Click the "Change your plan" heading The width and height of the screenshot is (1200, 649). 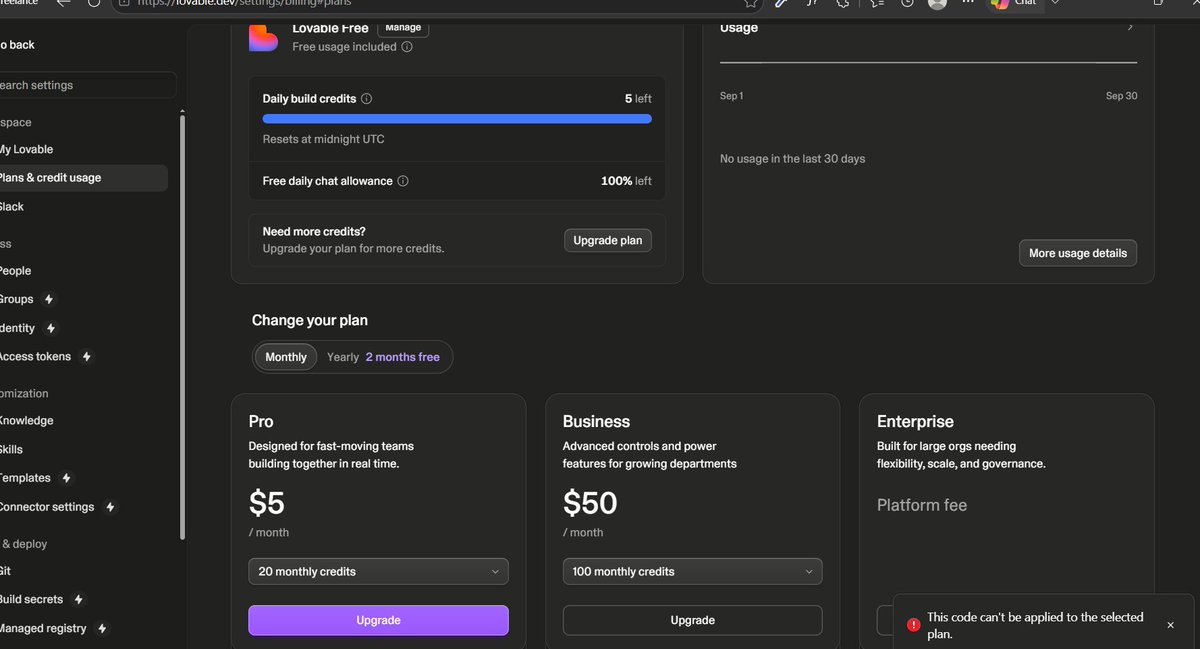point(310,321)
